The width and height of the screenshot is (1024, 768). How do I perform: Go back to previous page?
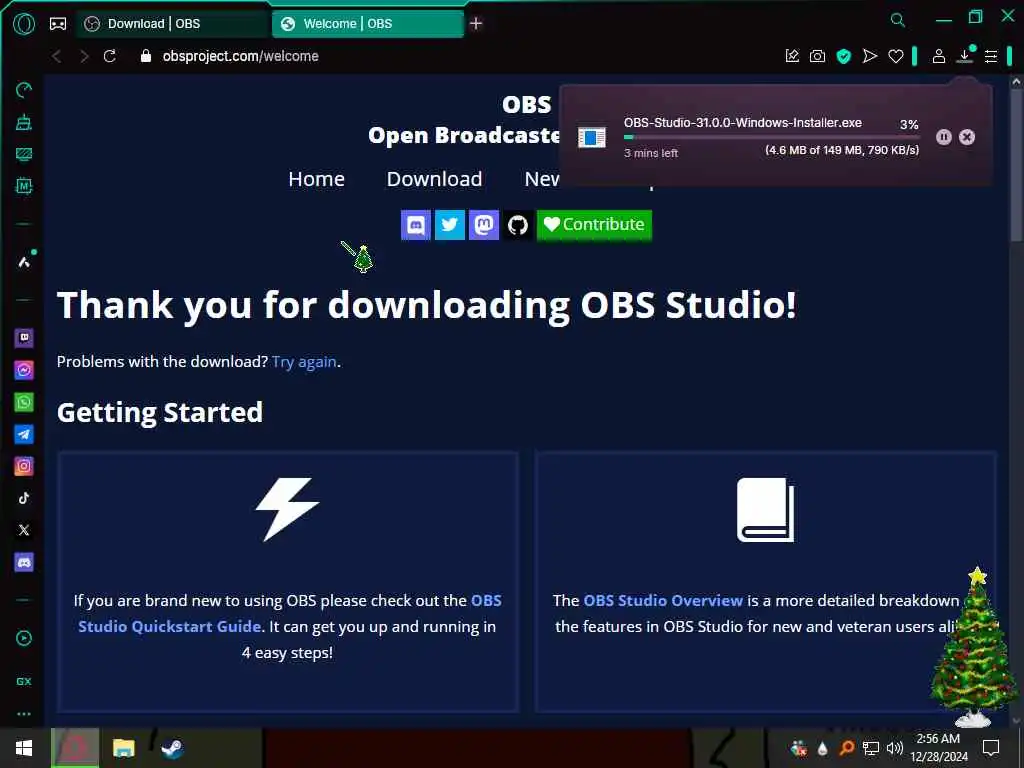57,56
